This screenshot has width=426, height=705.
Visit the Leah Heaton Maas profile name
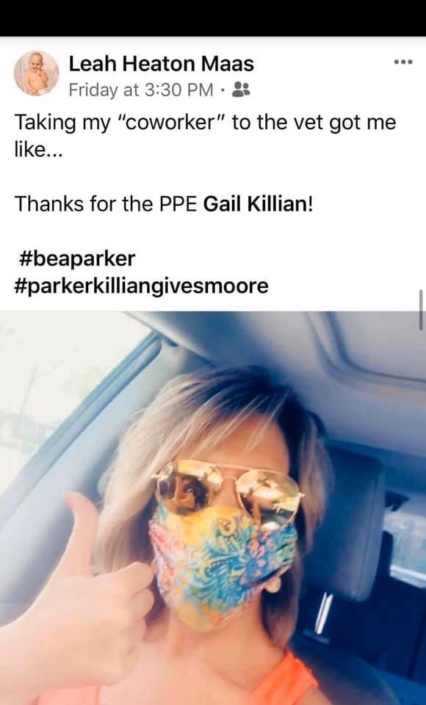coord(161,64)
